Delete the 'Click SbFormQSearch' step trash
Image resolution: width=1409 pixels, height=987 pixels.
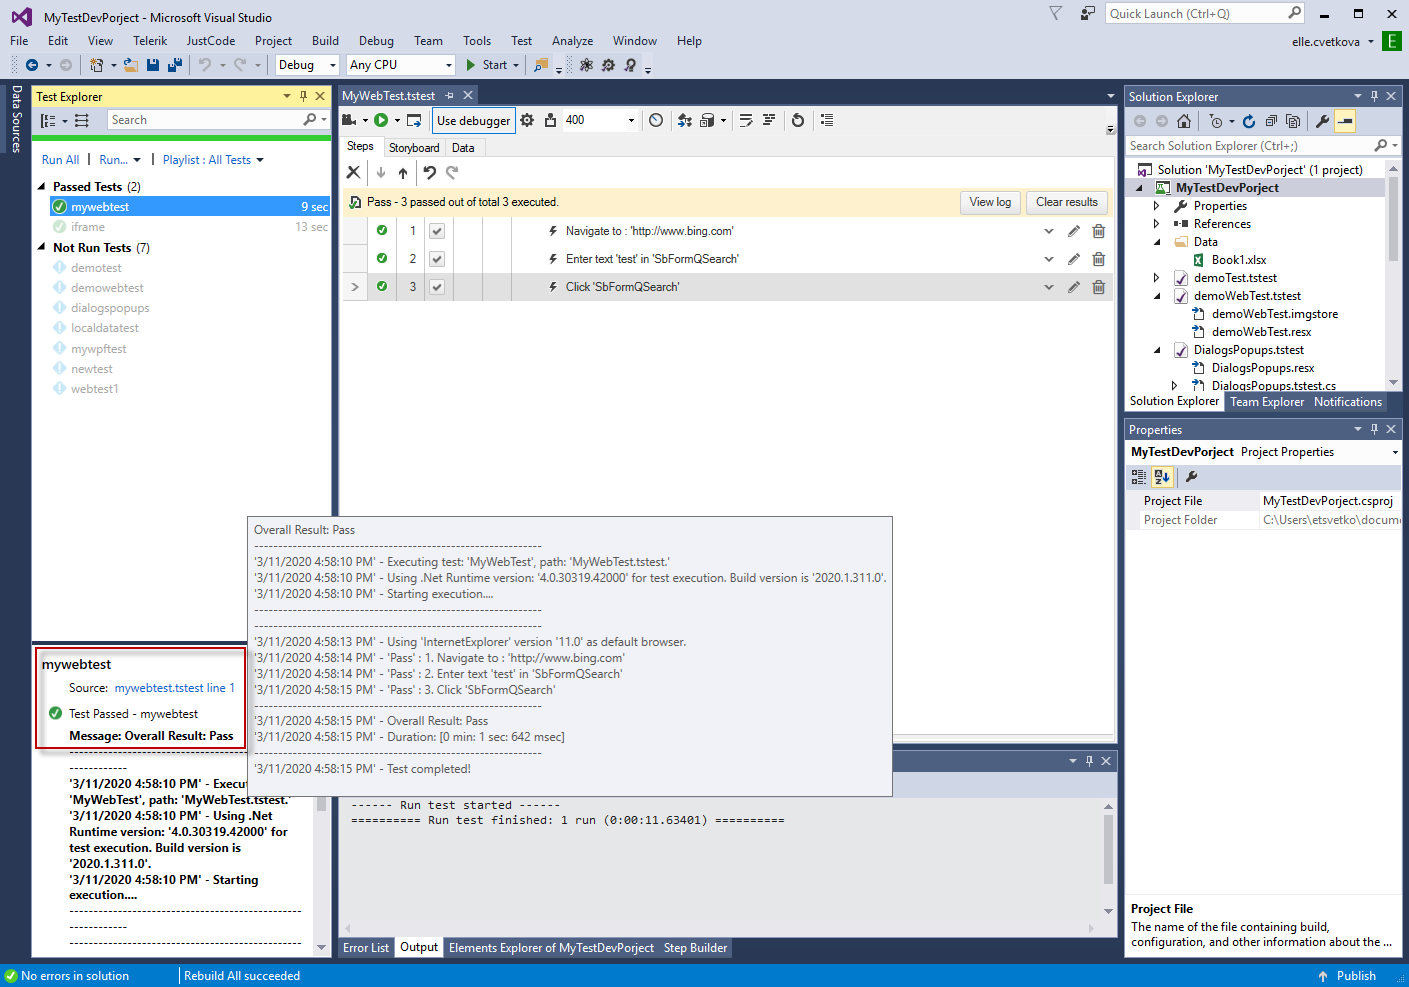pyautogui.click(x=1099, y=287)
